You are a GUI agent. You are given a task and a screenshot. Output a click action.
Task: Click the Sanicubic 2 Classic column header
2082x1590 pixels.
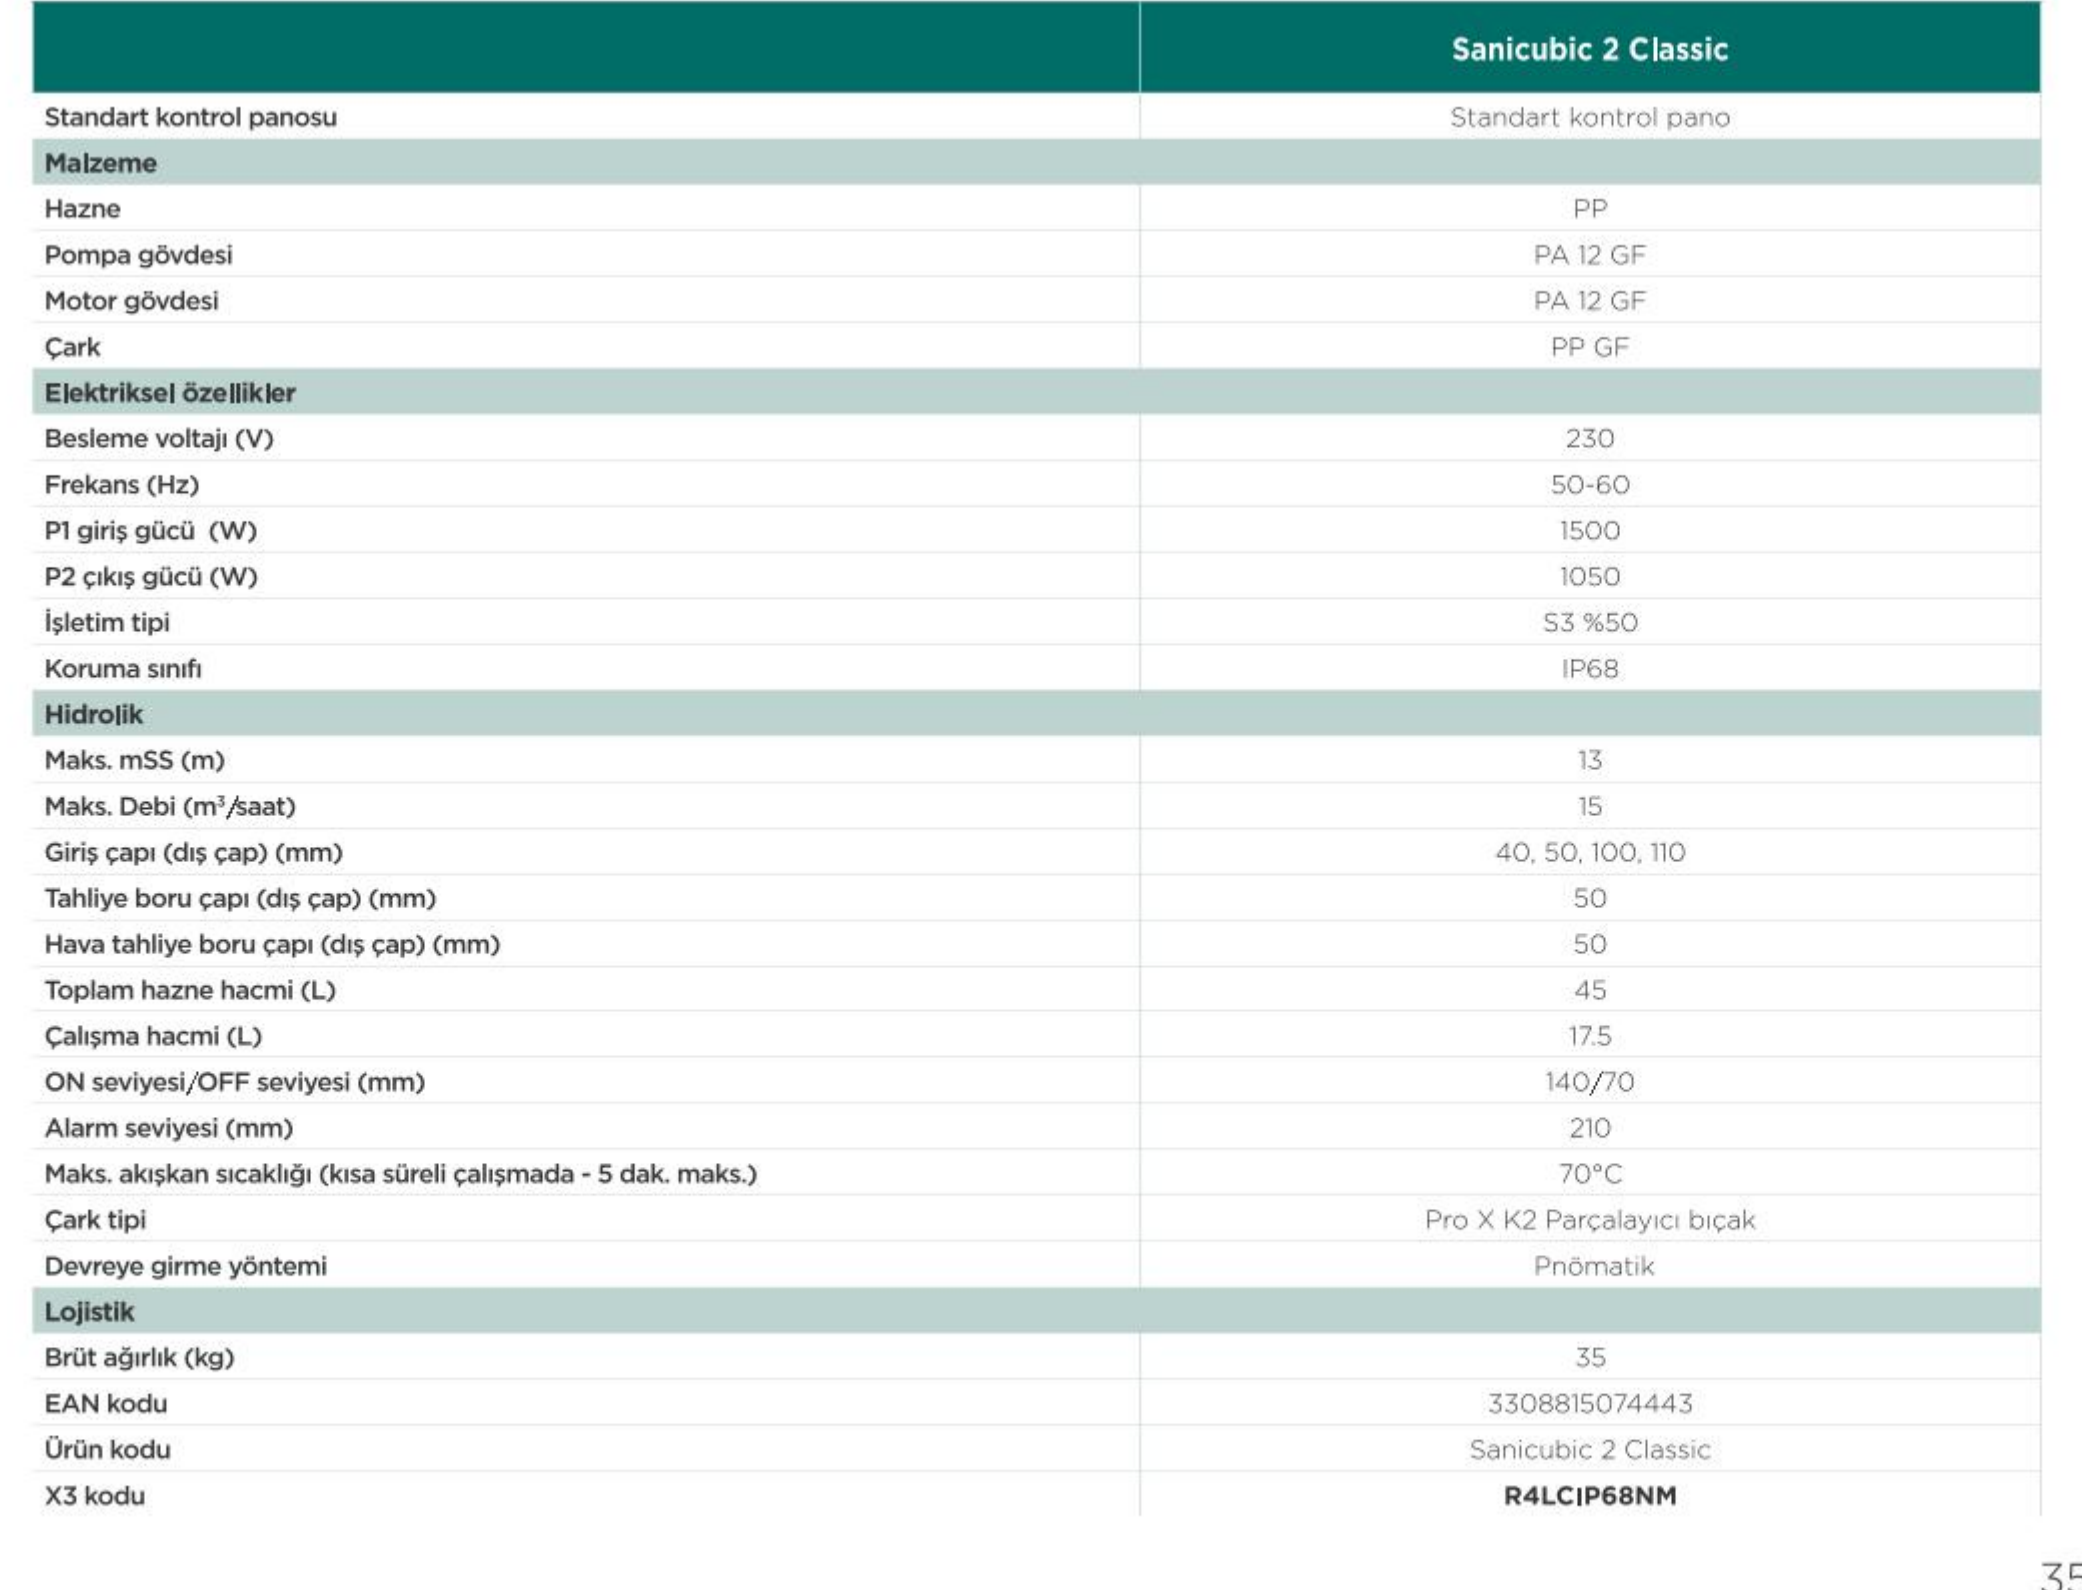pyautogui.click(x=1589, y=49)
